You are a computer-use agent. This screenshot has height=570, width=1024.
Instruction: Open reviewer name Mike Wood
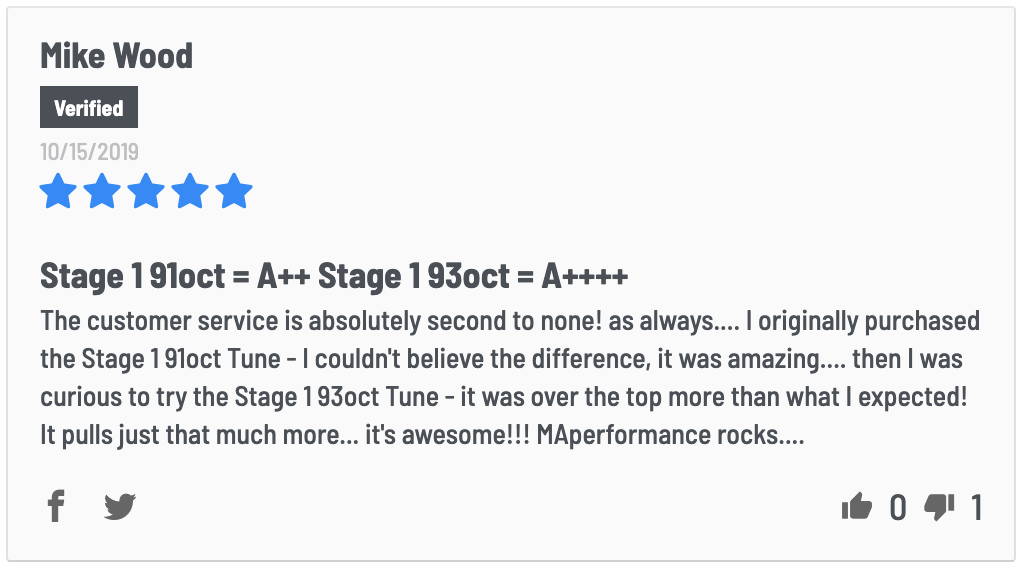[116, 55]
